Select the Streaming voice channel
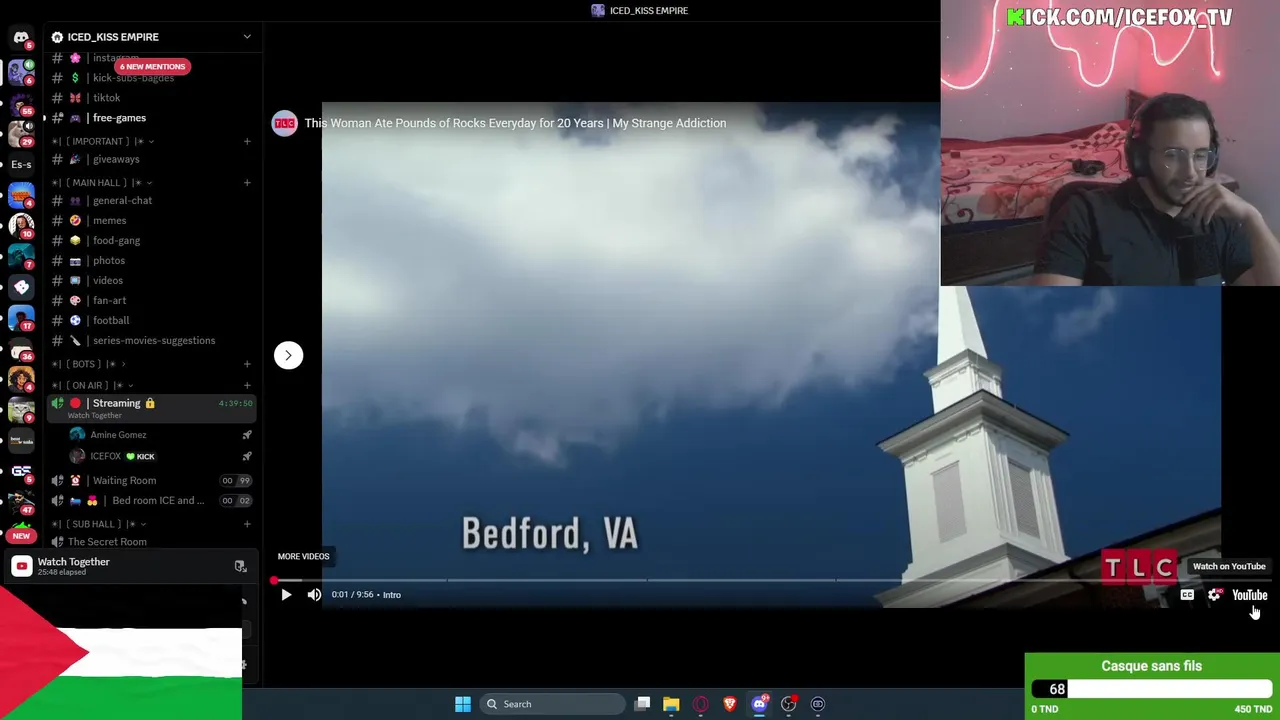1280x720 pixels. [150, 408]
